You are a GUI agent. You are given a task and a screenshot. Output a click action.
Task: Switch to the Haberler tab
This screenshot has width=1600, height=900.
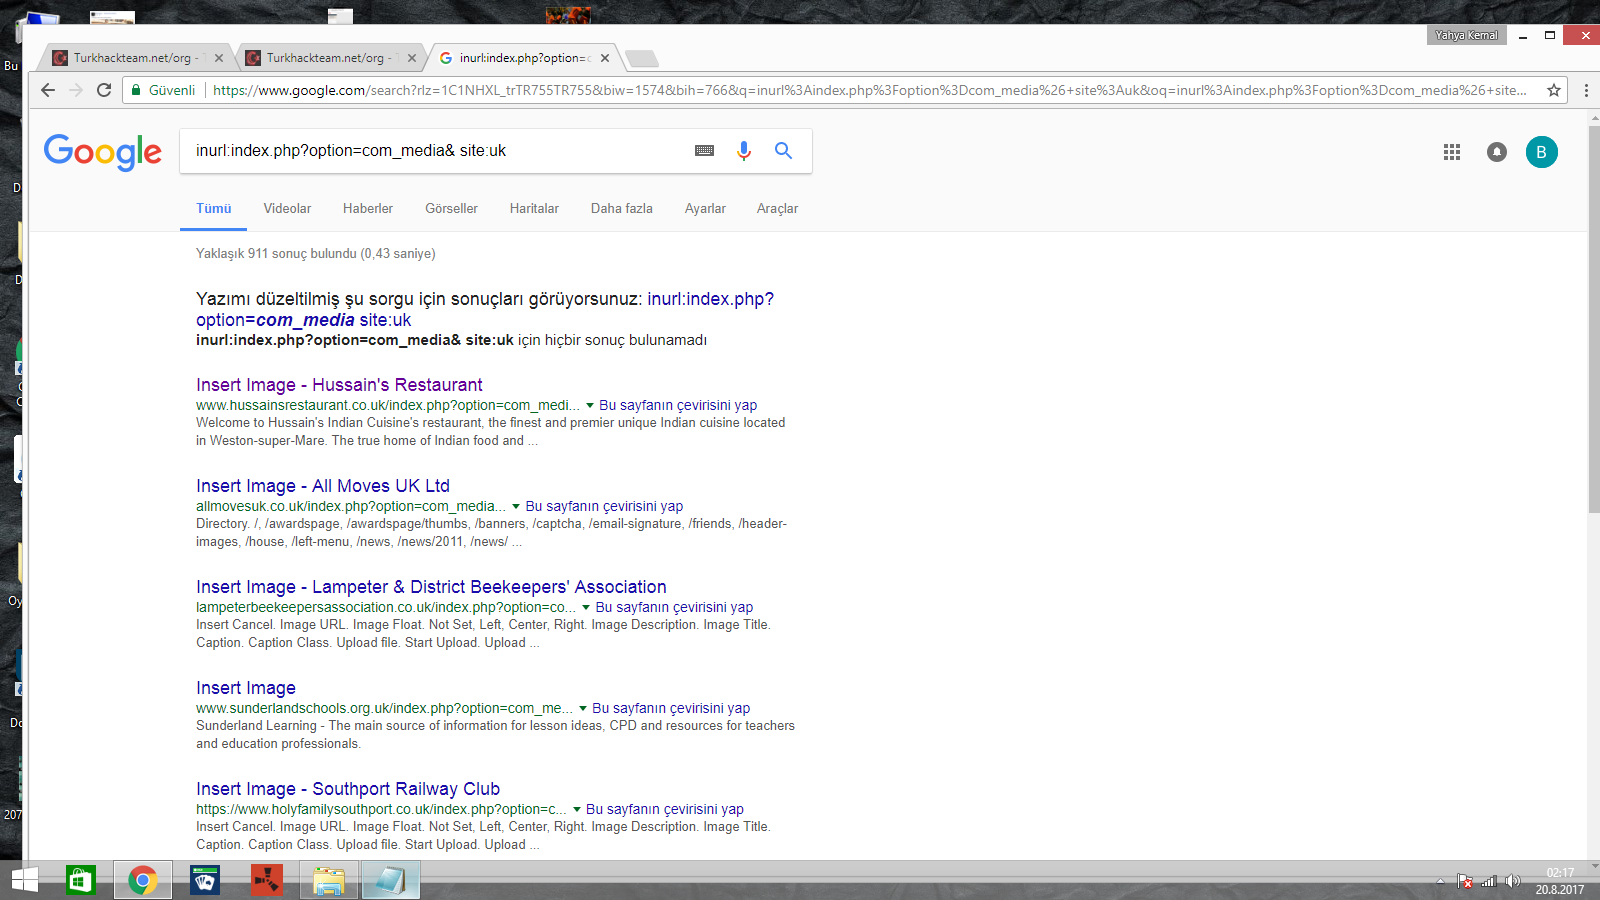368,209
